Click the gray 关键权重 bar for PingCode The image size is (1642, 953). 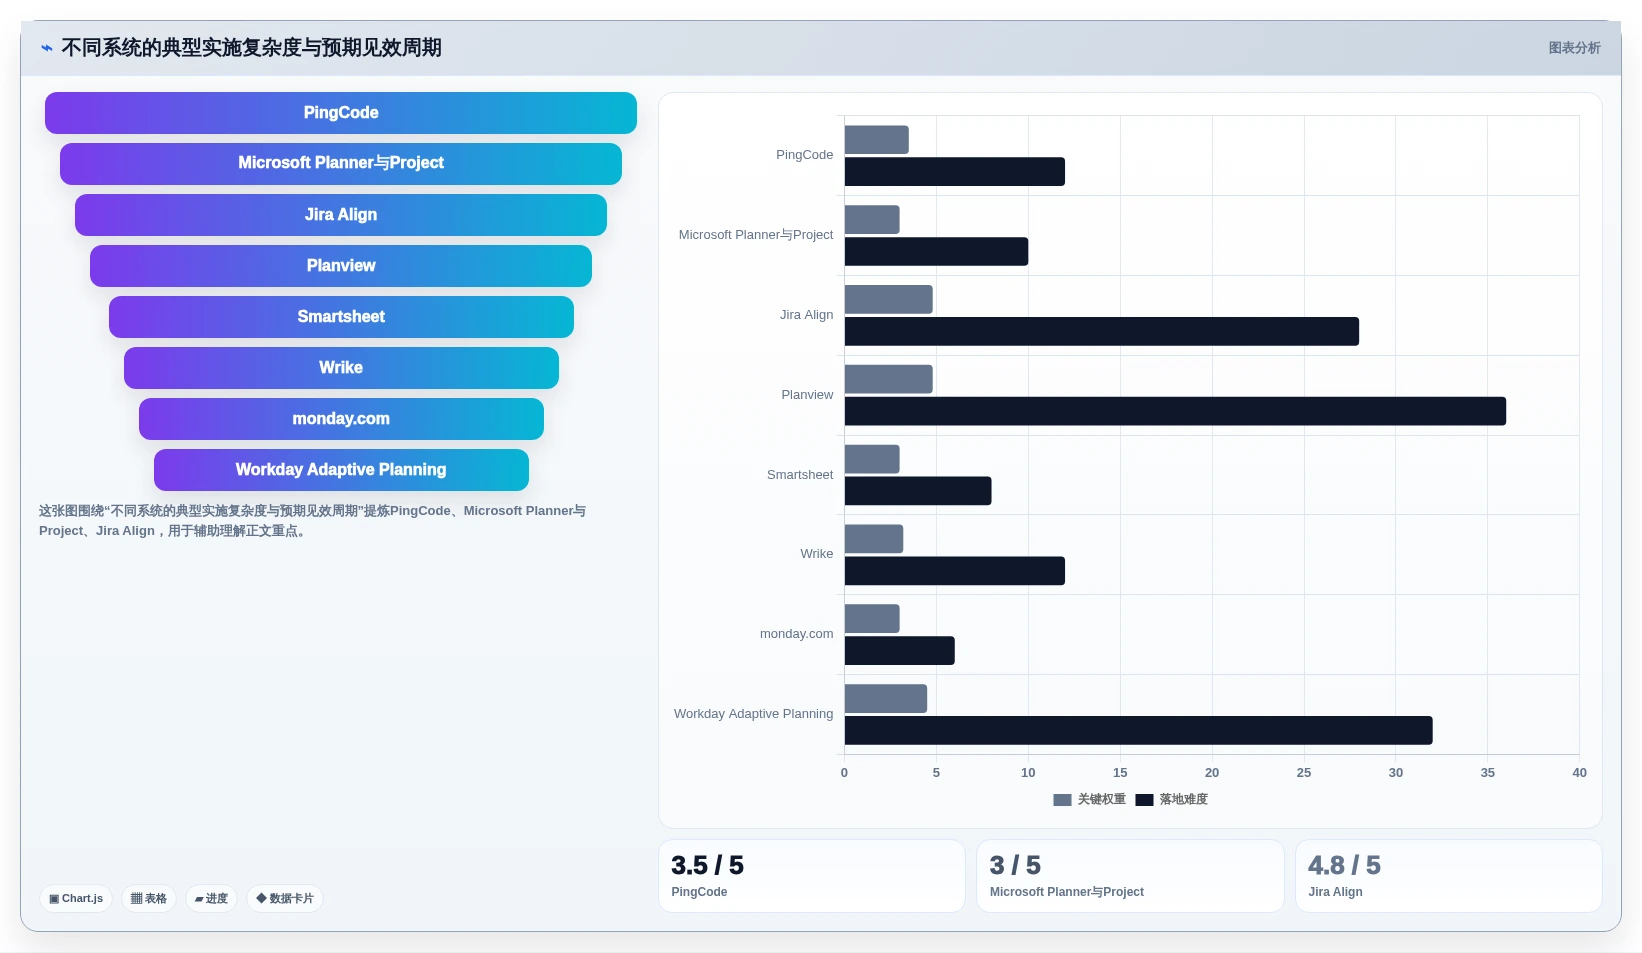point(877,140)
